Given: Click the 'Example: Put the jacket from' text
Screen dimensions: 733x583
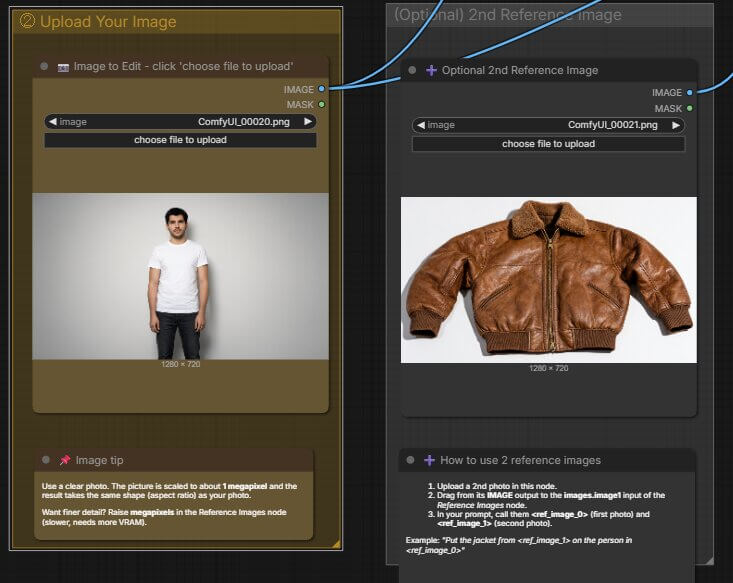Looking at the screenshot, I should pyautogui.click(x=519, y=545).
